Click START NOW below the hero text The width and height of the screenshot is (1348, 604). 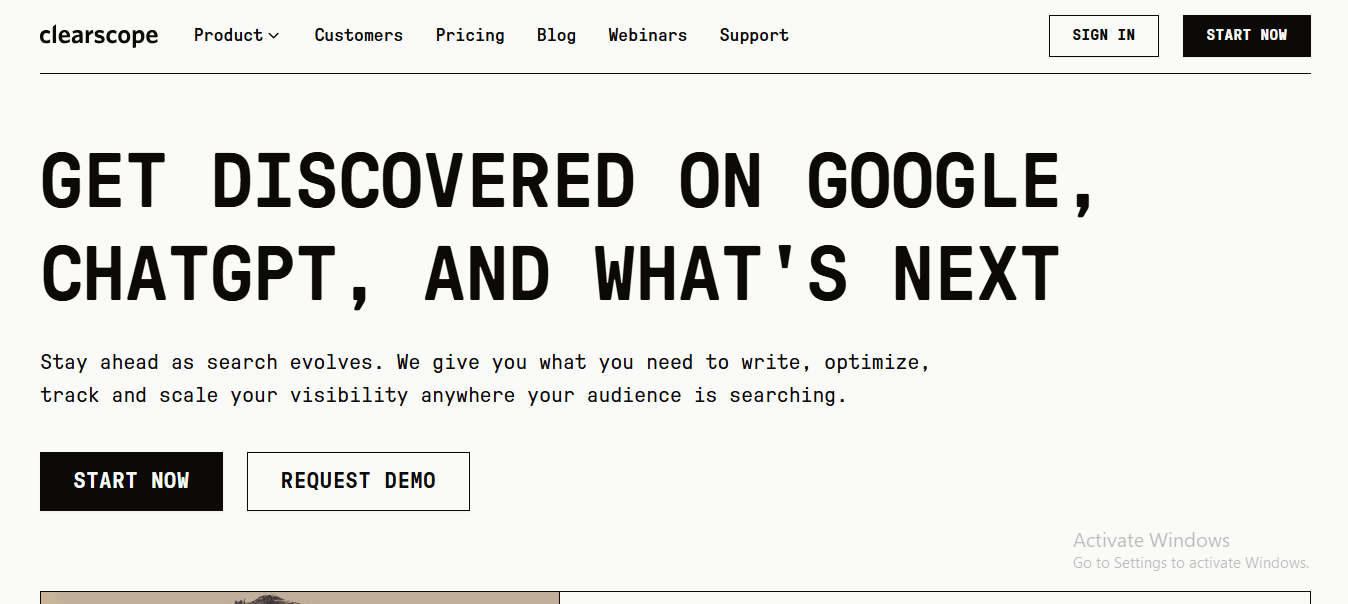point(131,481)
